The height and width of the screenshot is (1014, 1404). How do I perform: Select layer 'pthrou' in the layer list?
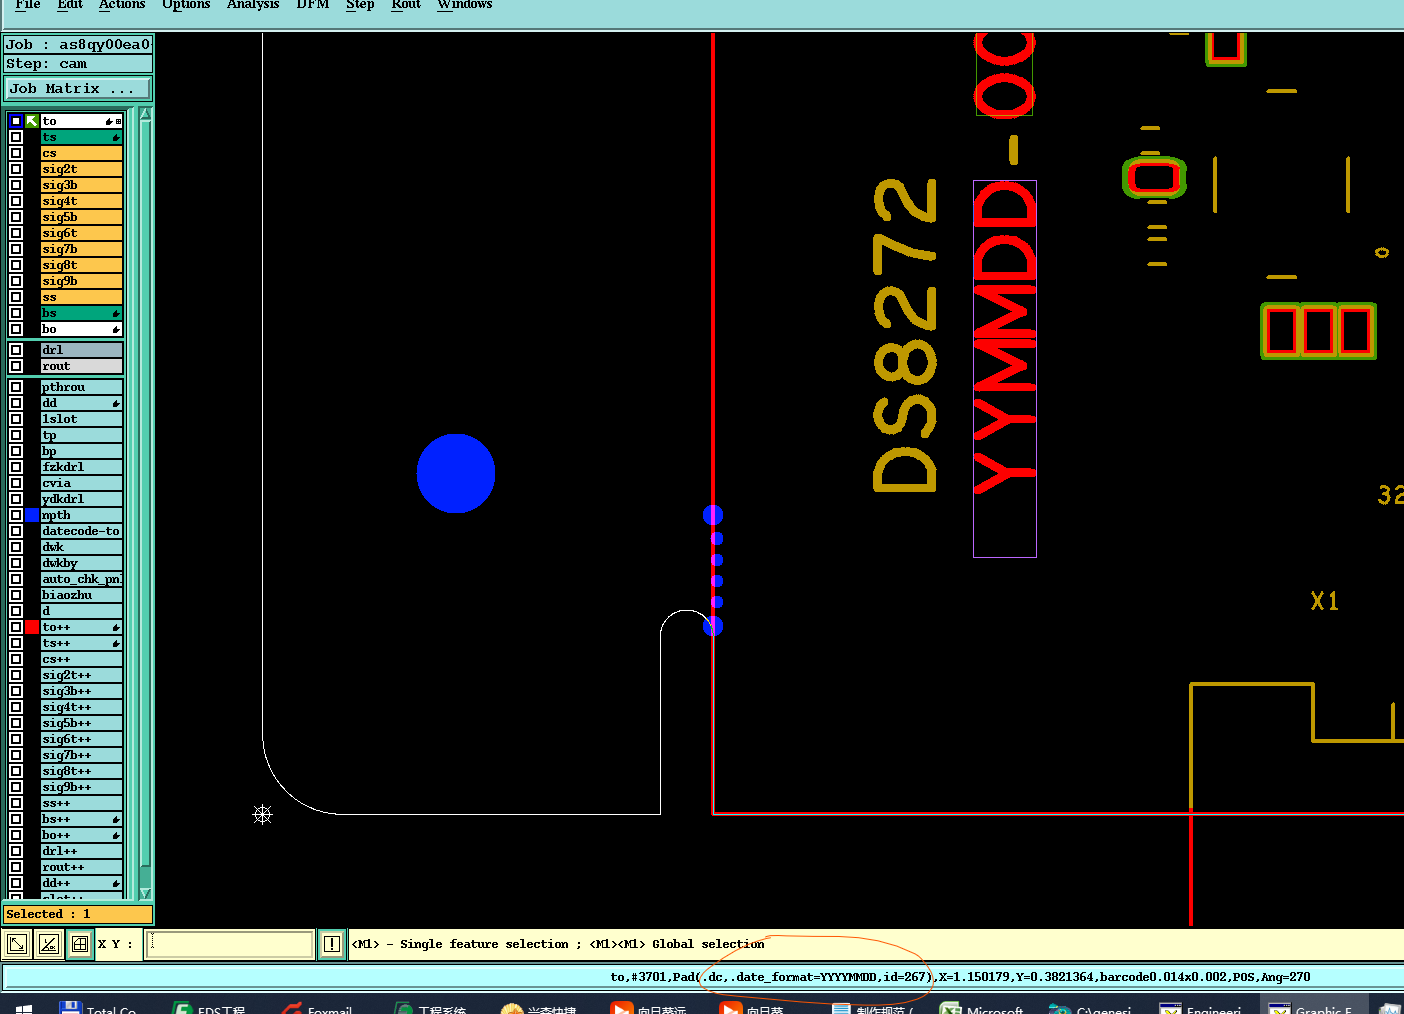pos(82,387)
